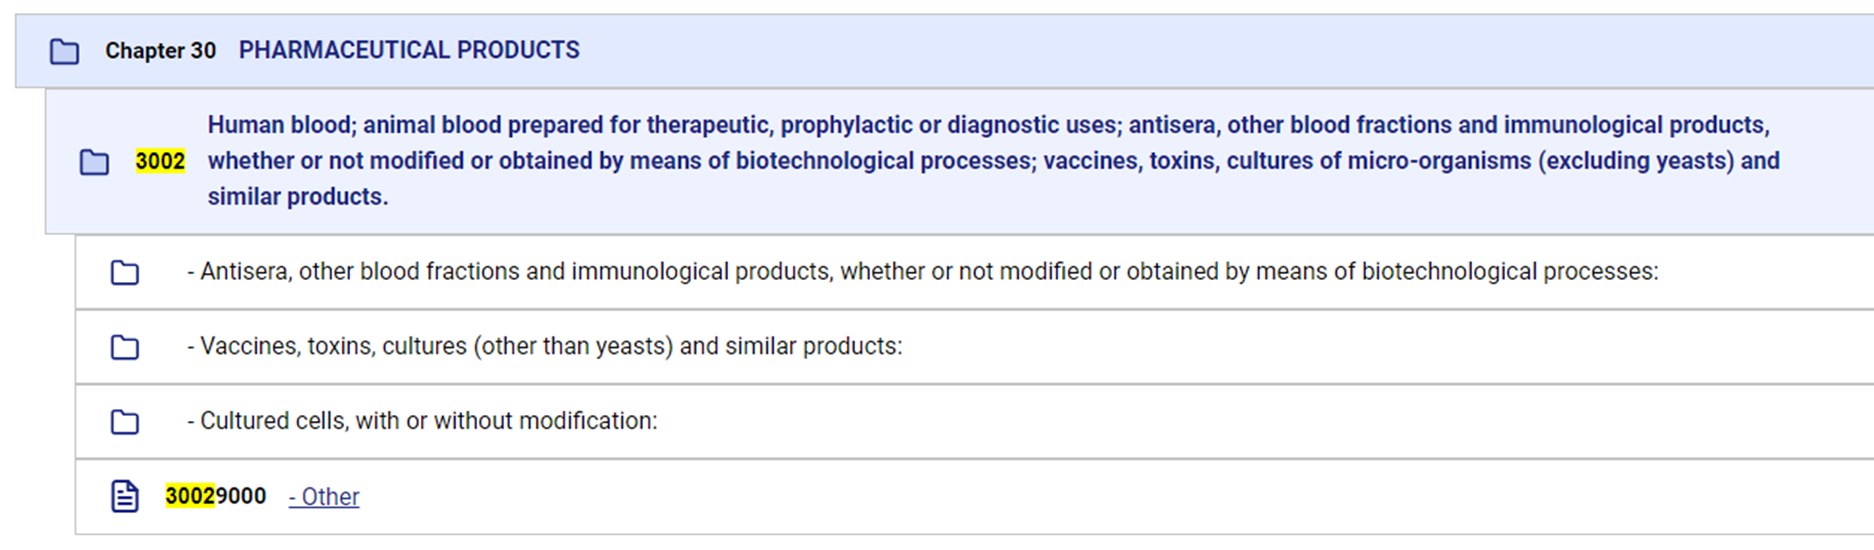Click the document icon next to 30029000
Image resolution: width=1874 pixels, height=550 pixels.
click(125, 496)
